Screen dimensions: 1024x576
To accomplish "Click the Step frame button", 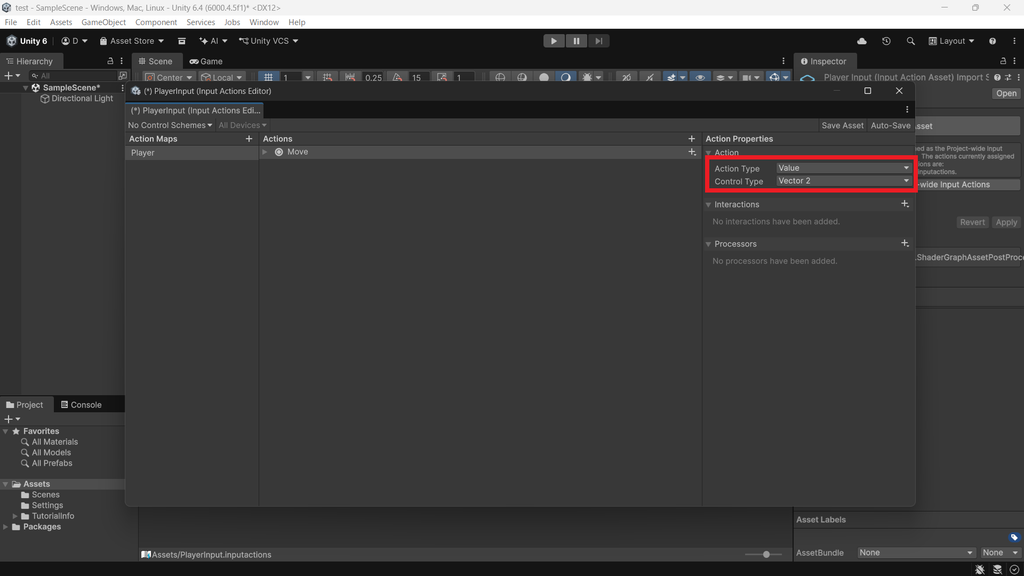I will click(598, 41).
